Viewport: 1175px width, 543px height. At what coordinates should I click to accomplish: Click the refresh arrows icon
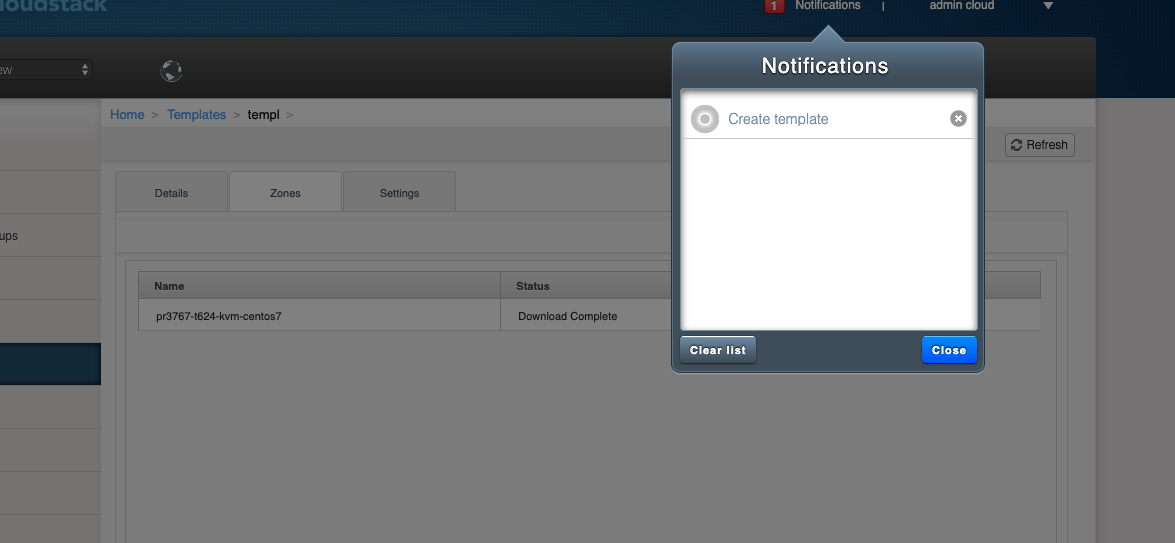point(1016,145)
